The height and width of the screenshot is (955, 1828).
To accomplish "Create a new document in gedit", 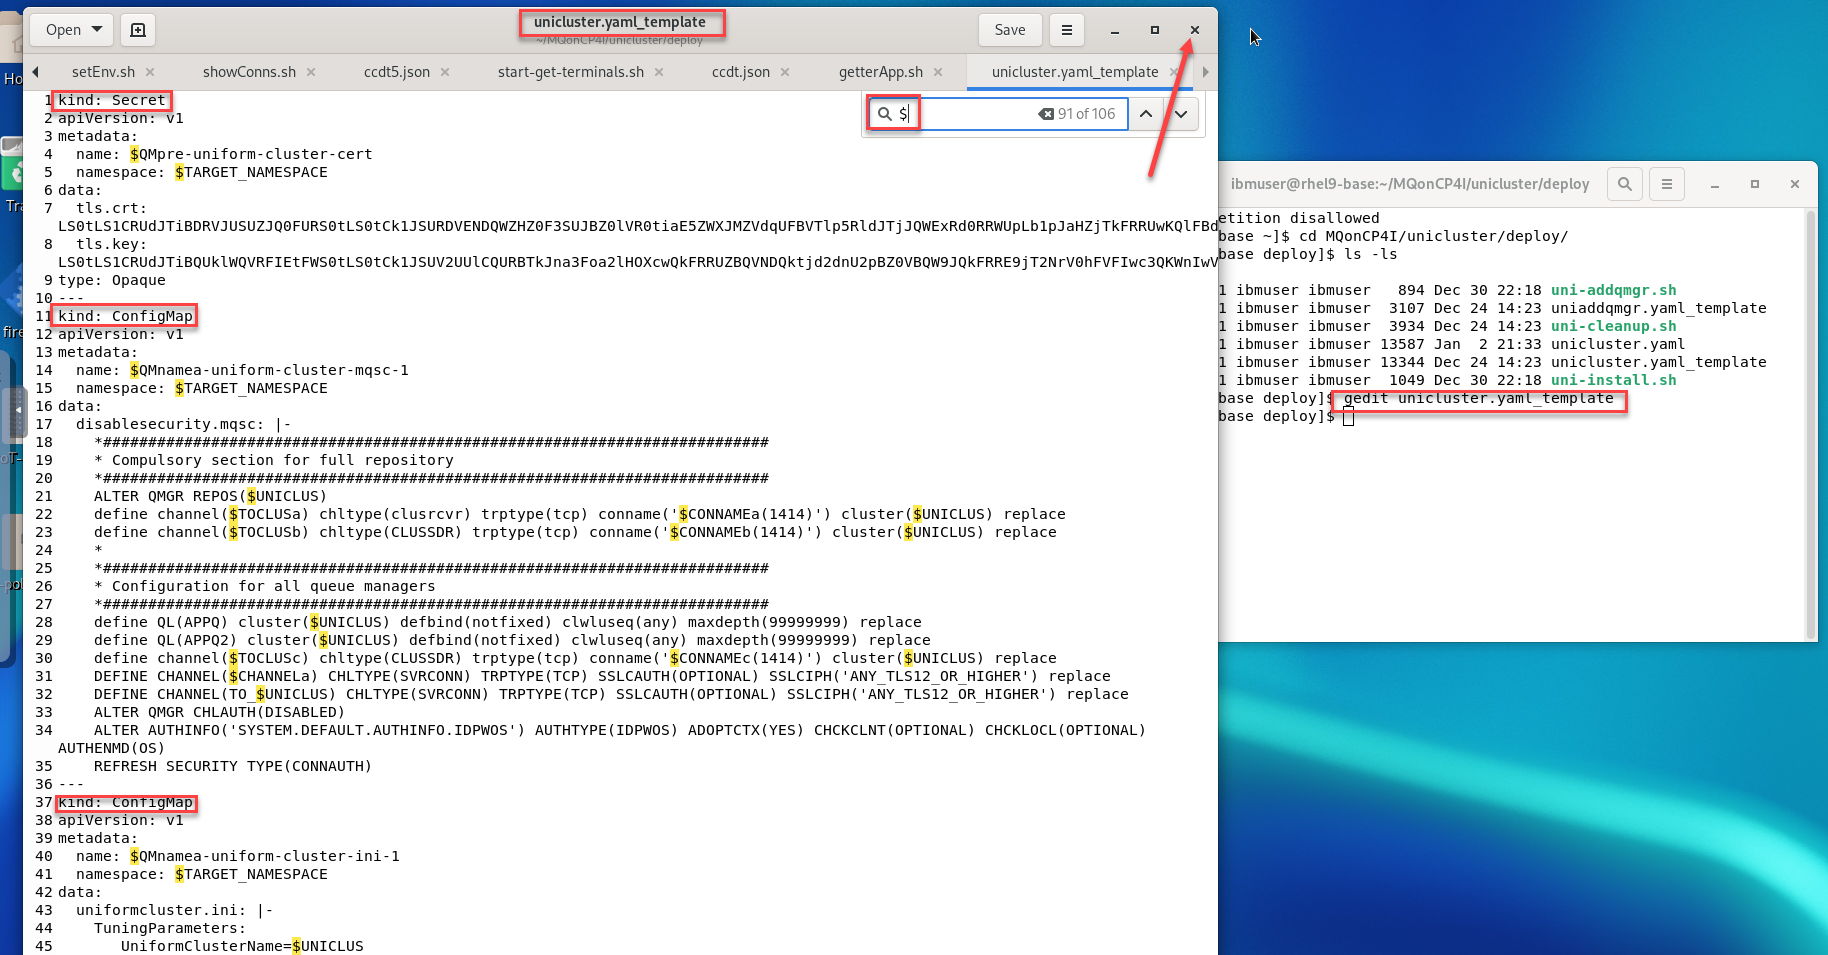I will click(x=138, y=30).
